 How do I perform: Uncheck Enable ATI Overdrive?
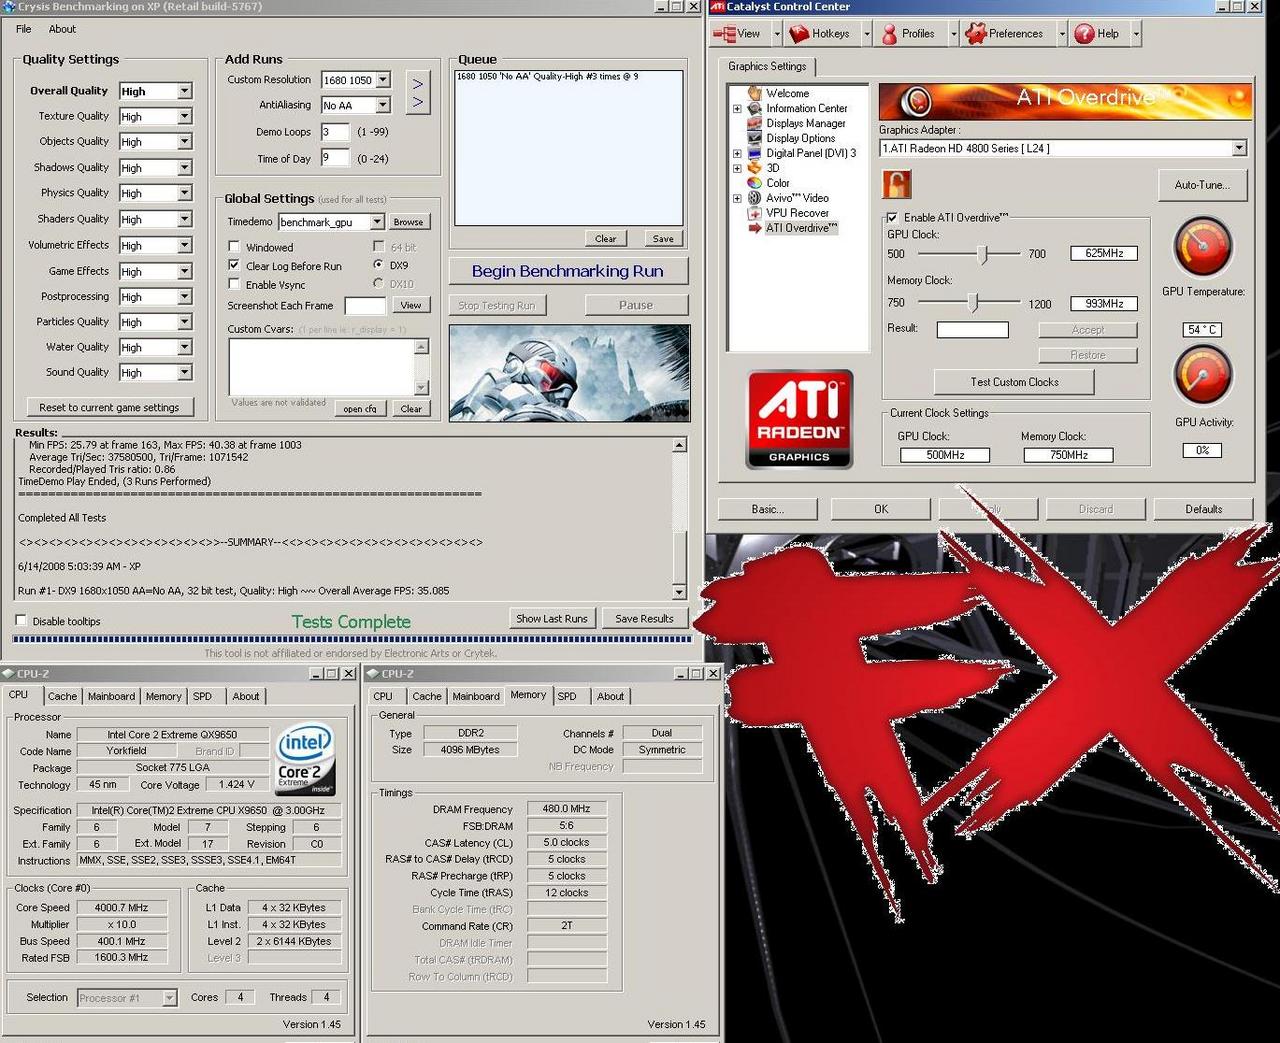pyautogui.click(x=892, y=217)
